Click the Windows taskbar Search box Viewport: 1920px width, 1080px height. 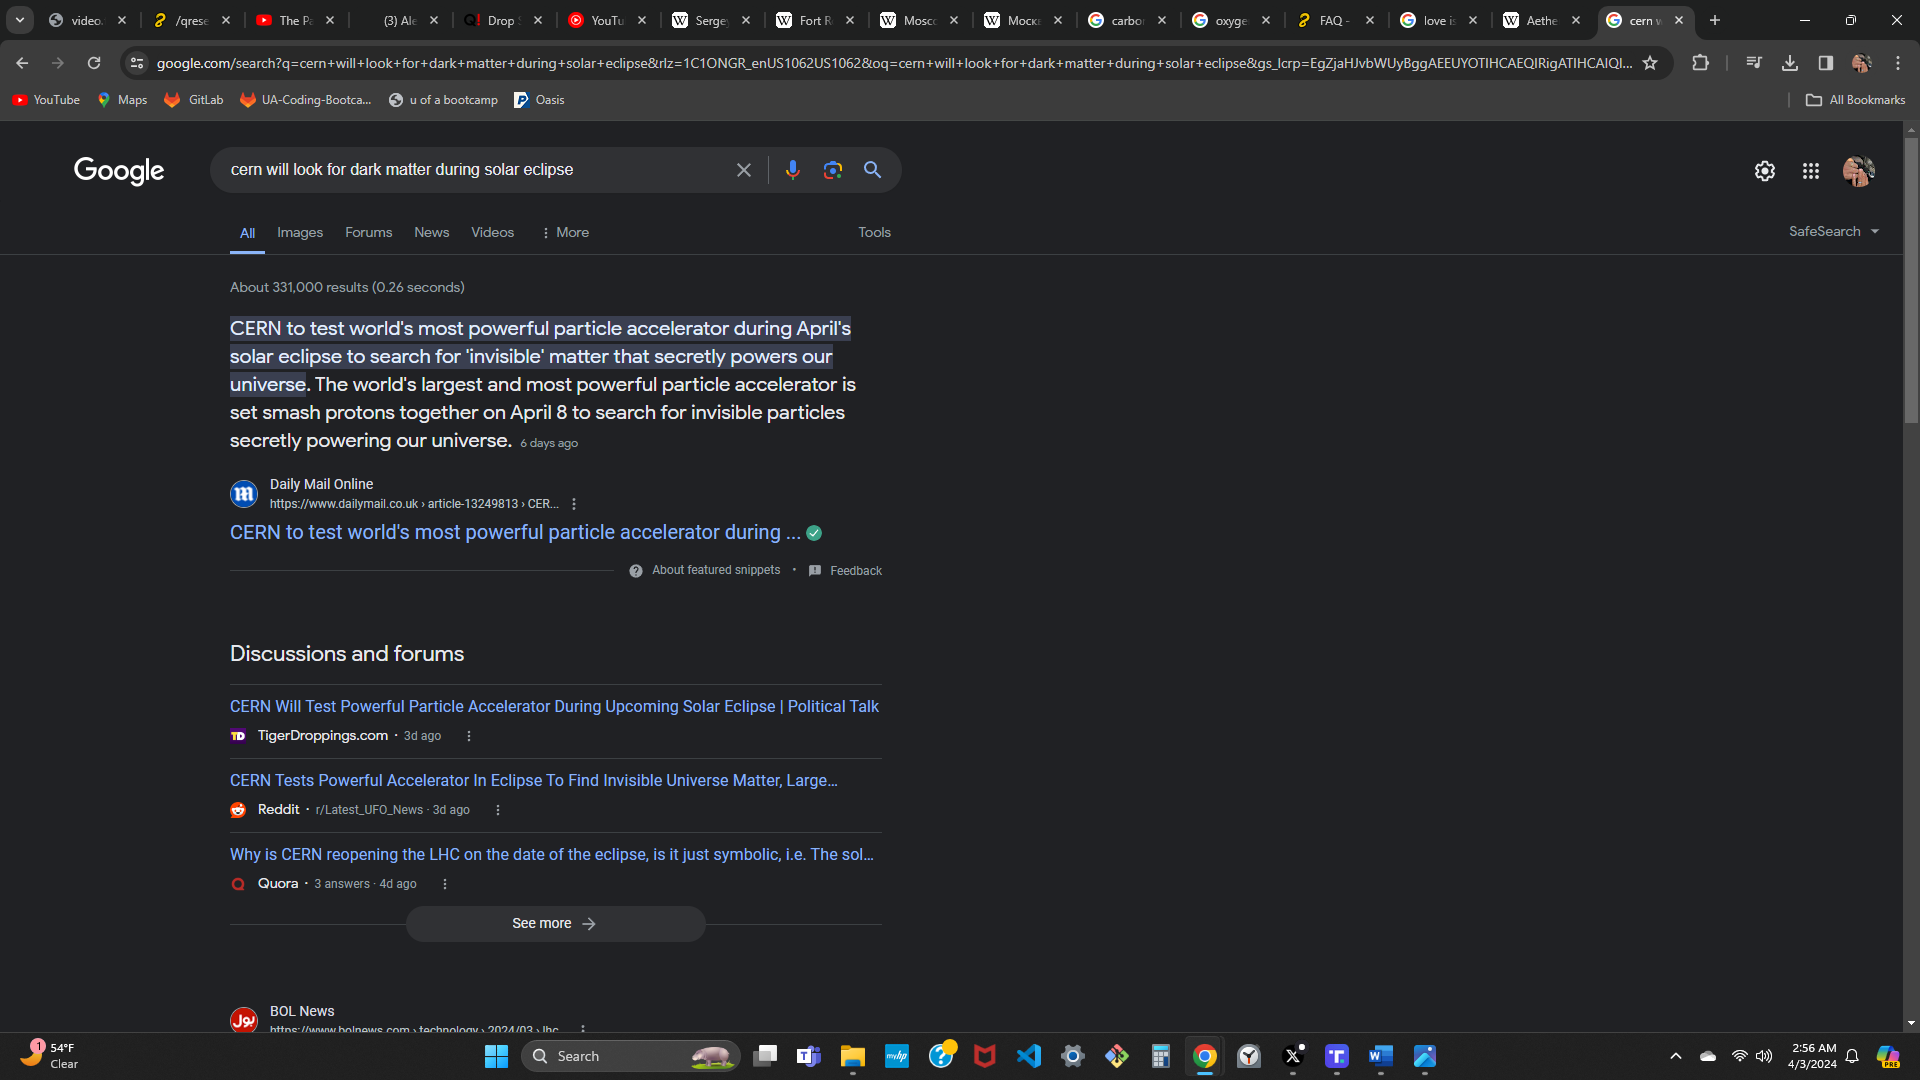coord(630,1056)
